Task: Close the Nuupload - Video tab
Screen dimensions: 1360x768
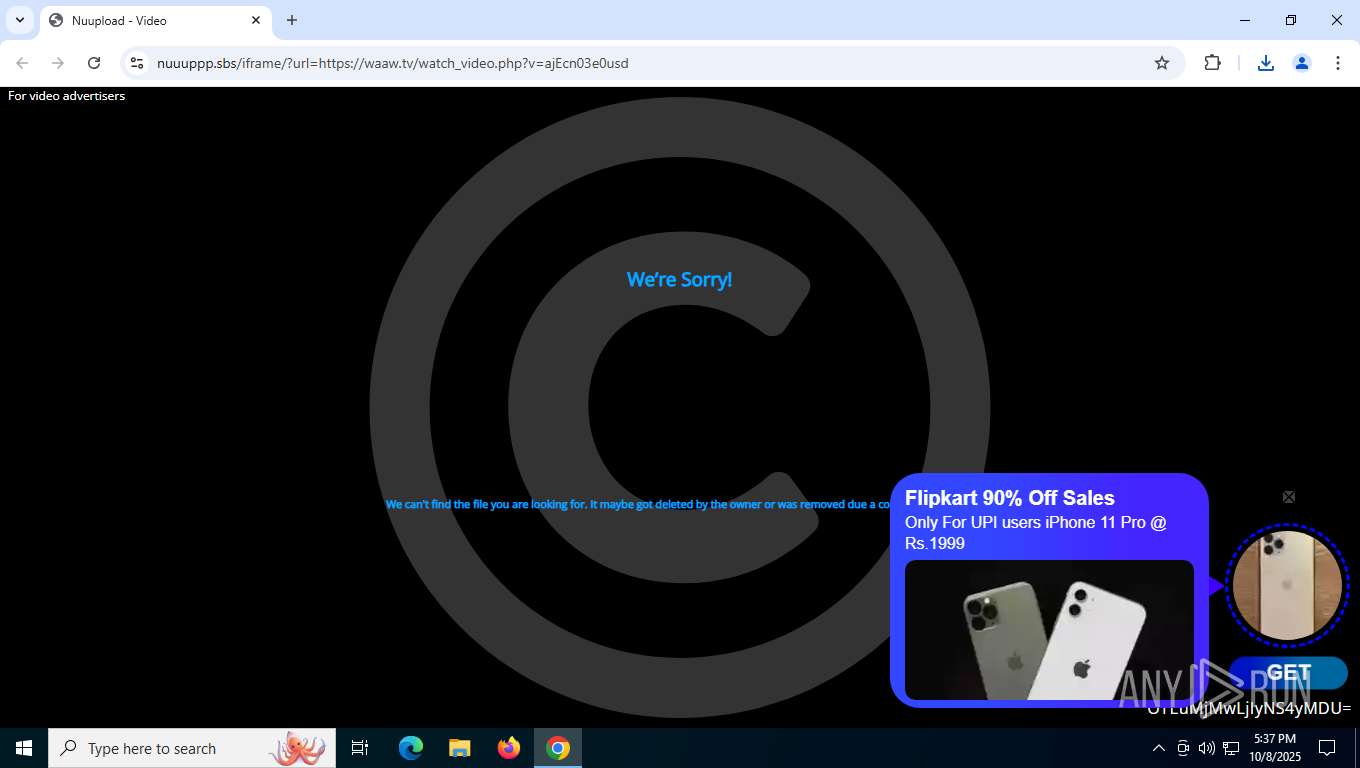Action: click(256, 20)
